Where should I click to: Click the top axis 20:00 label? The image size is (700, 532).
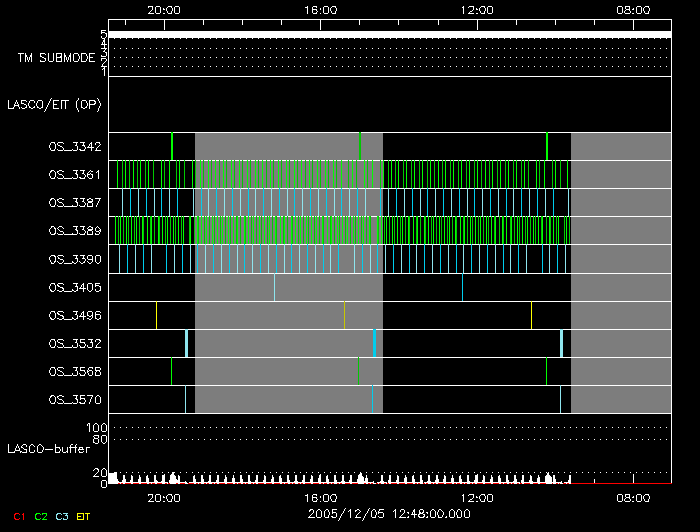click(x=164, y=10)
